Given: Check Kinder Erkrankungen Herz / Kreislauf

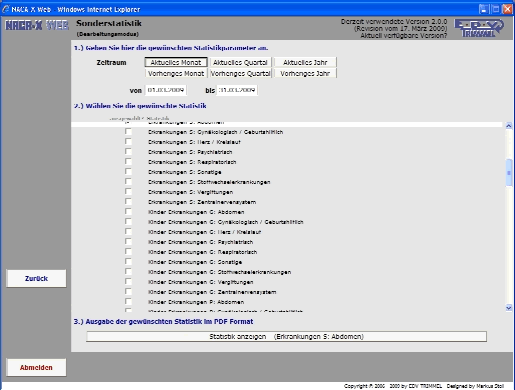Looking at the screenshot, I should [128, 232].
